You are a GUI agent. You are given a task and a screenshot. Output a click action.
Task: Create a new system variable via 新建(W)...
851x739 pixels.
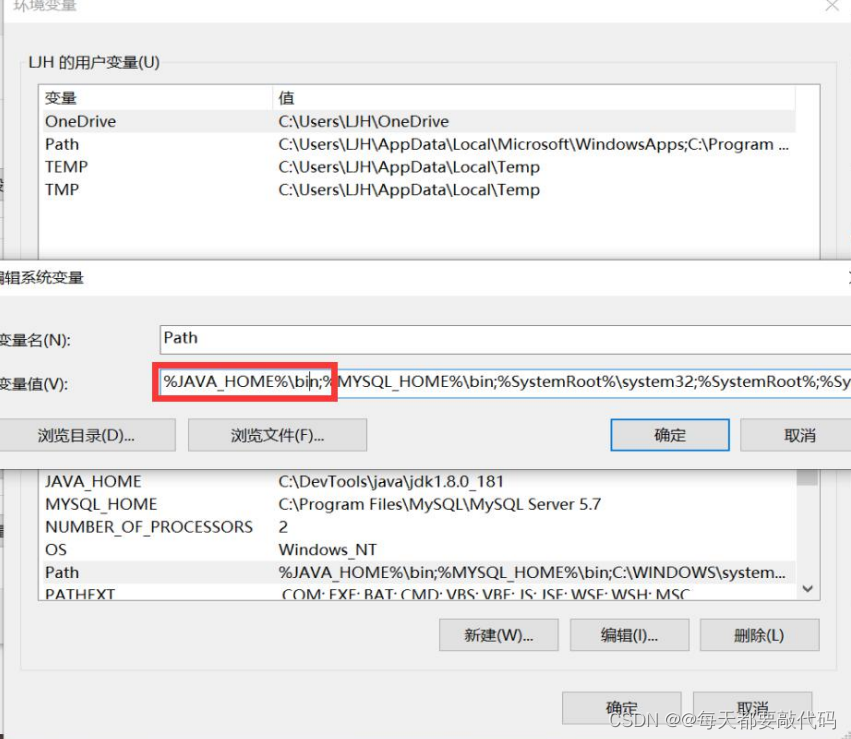coord(498,634)
